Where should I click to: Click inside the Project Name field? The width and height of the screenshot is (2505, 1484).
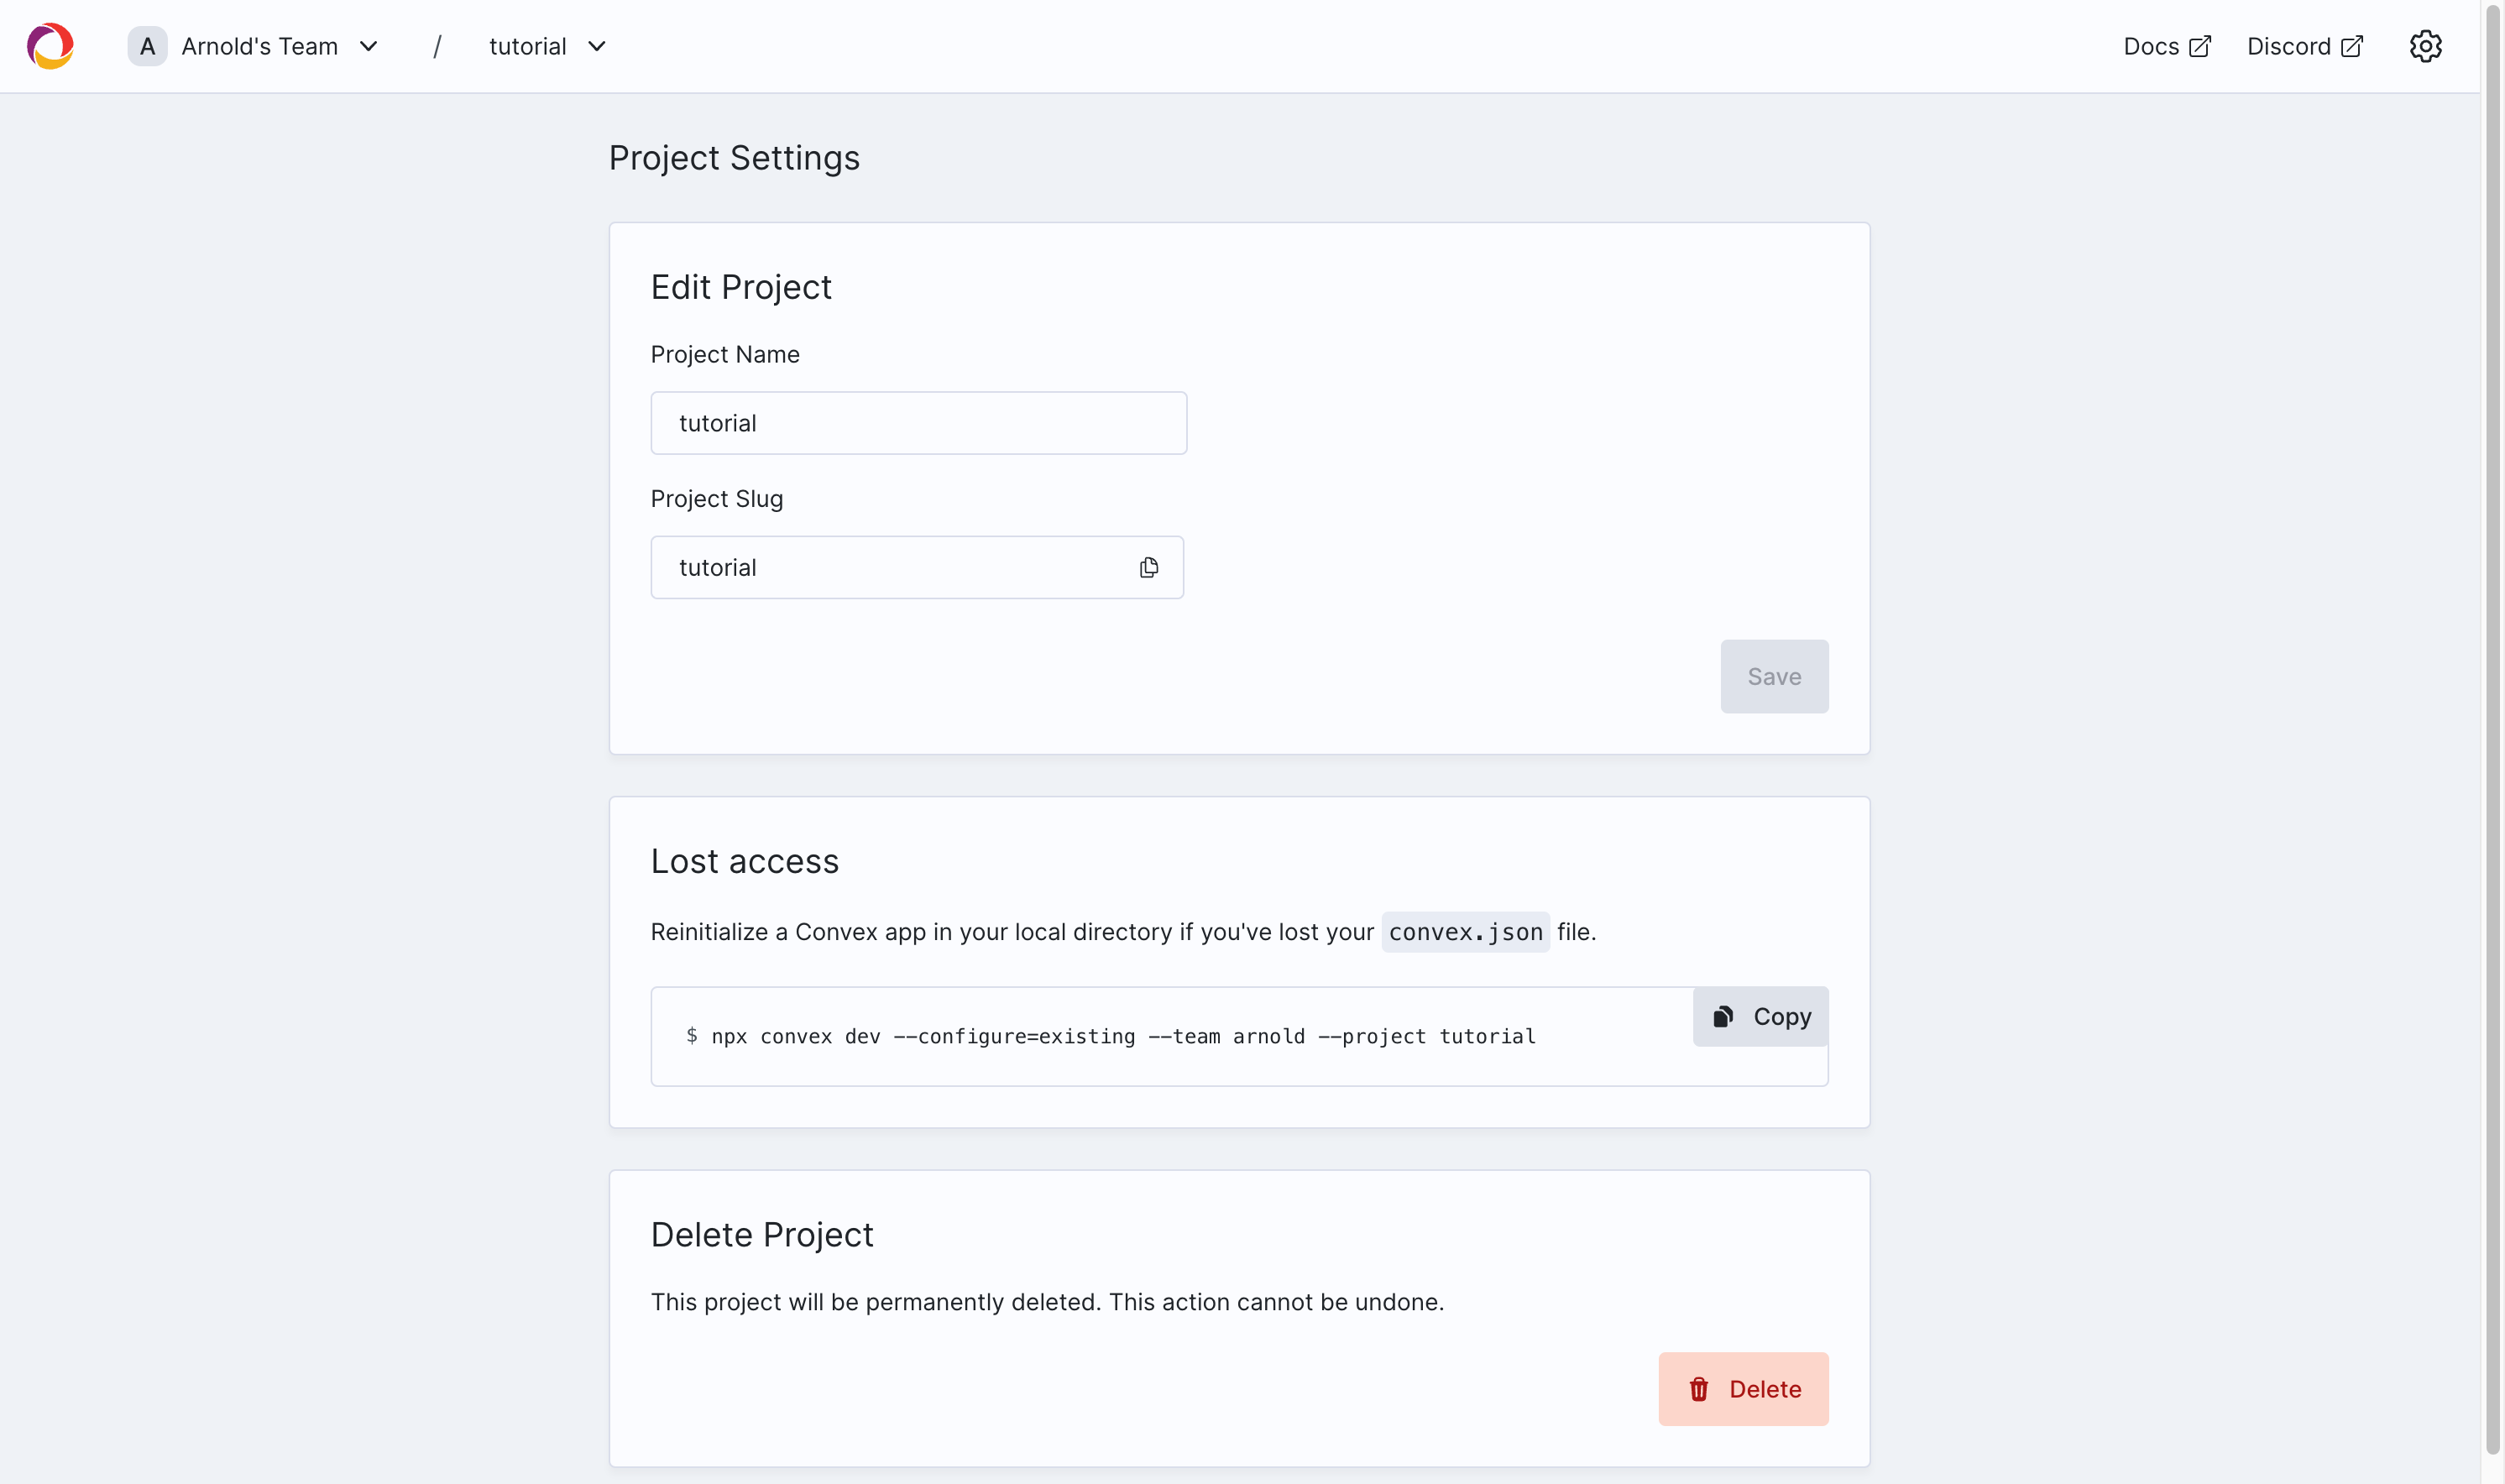[x=918, y=422]
